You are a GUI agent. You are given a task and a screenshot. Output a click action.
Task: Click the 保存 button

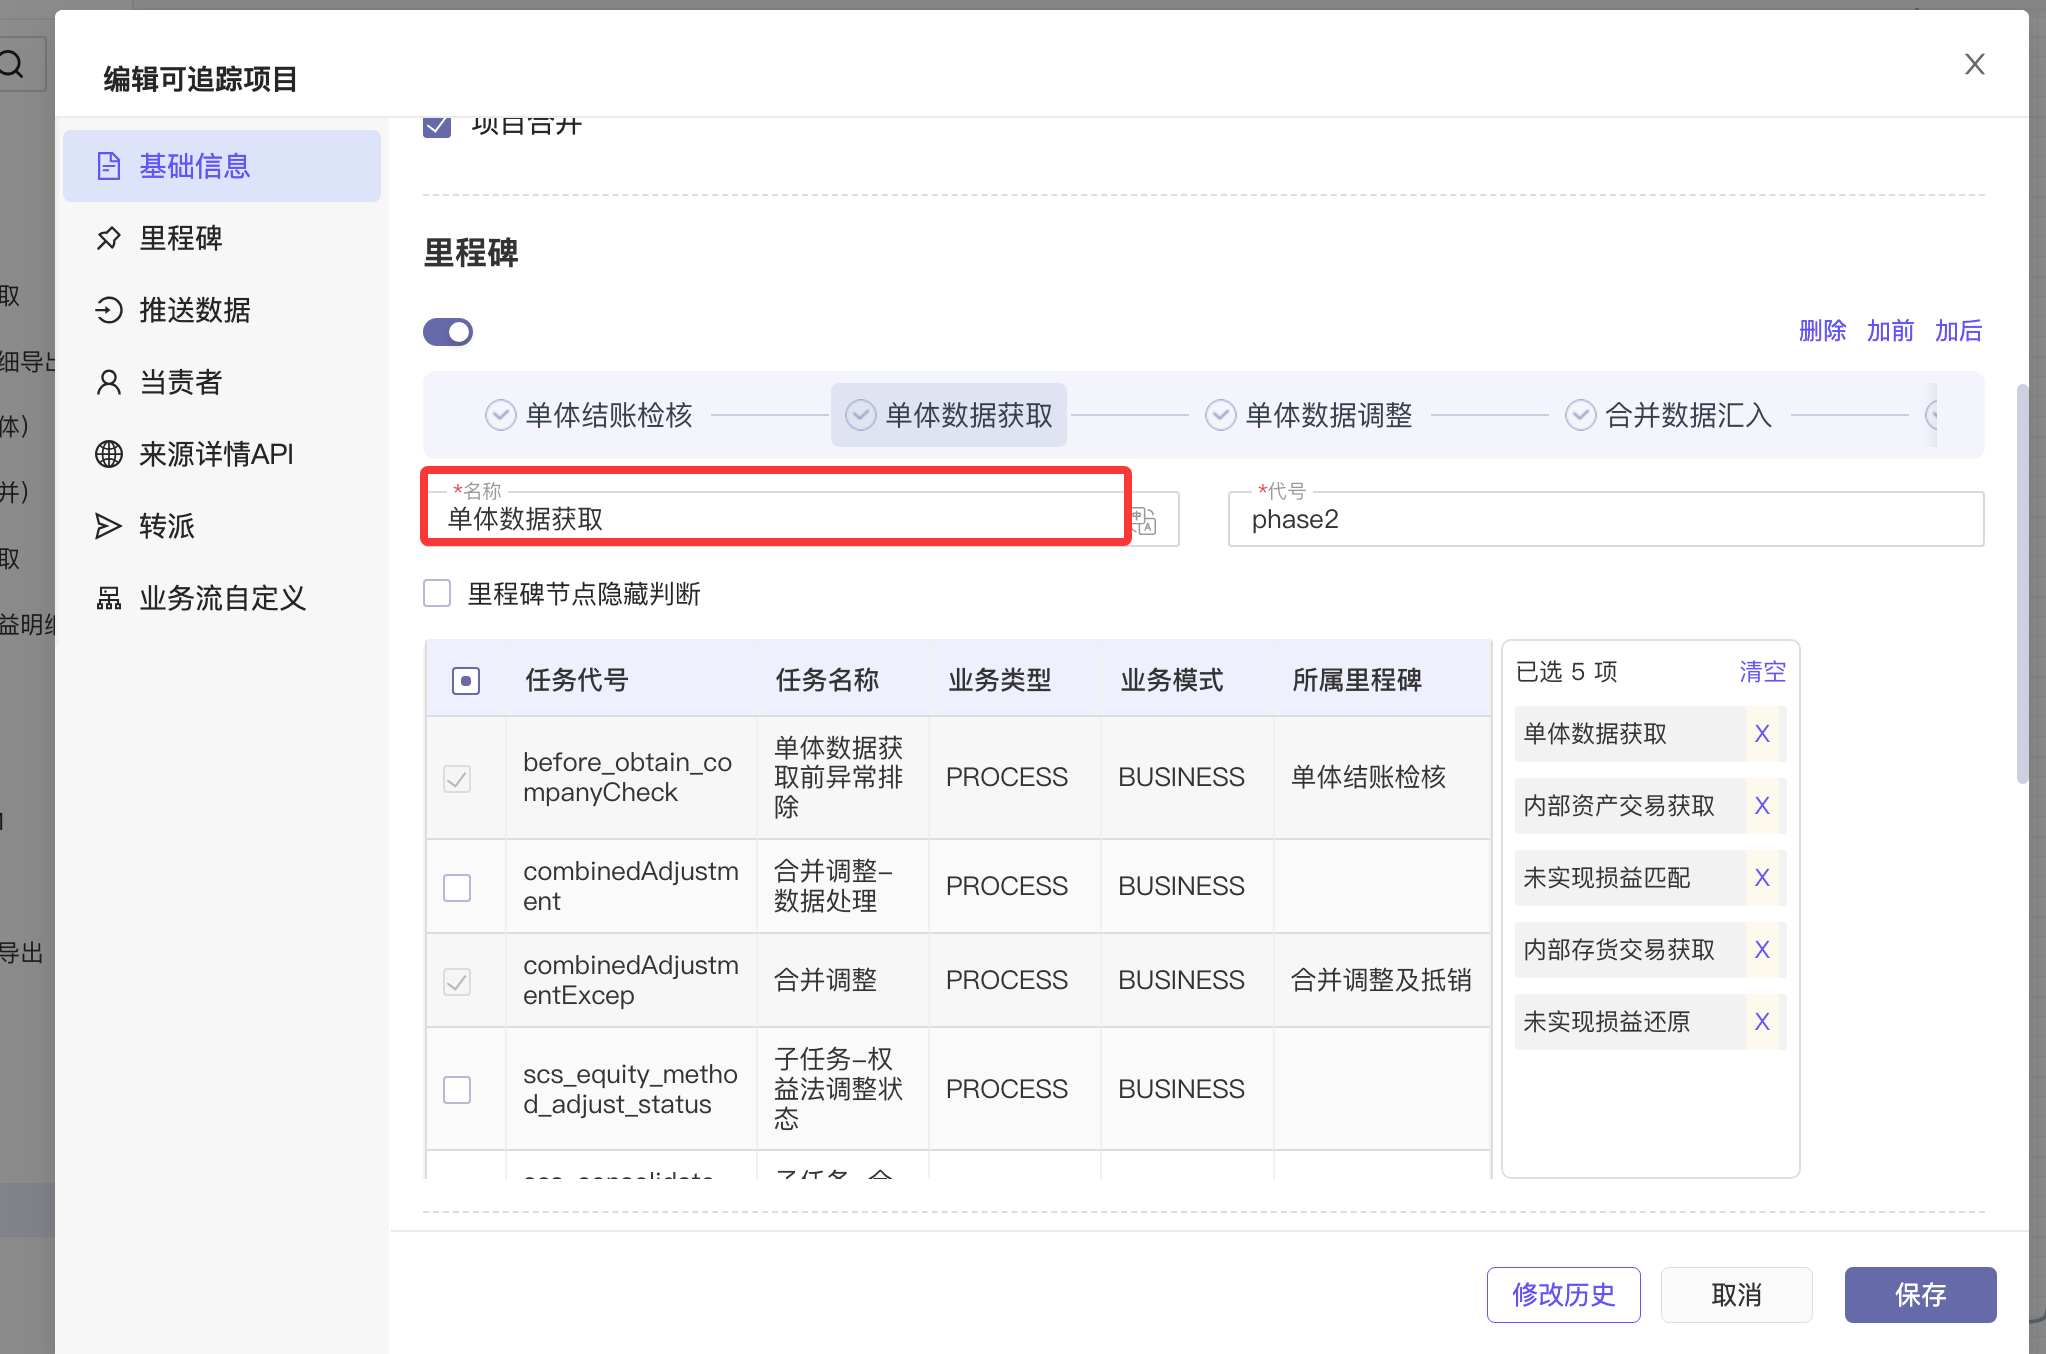pos(1920,1295)
